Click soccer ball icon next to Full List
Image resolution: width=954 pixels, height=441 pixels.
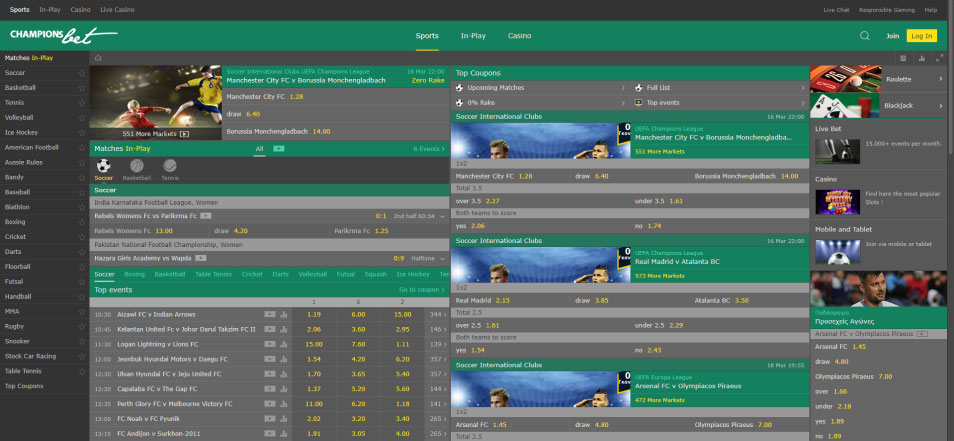pyautogui.click(x=638, y=88)
